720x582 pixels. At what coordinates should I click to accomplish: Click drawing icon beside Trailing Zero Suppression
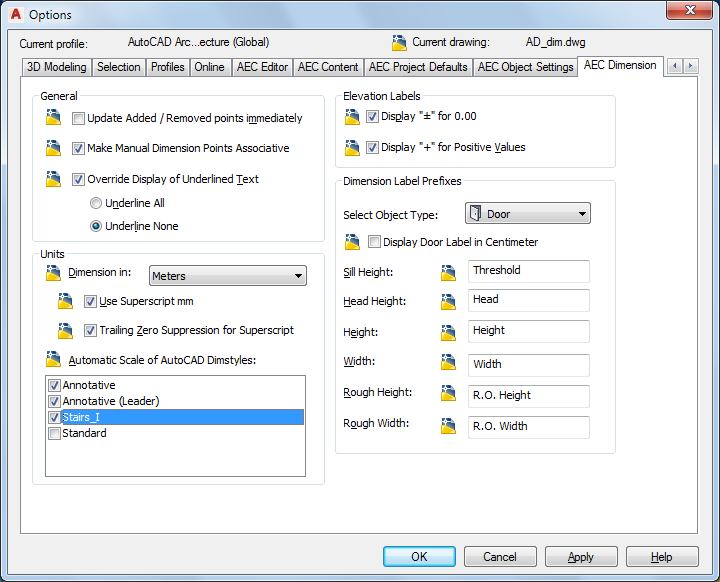click(x=65, y=330)
